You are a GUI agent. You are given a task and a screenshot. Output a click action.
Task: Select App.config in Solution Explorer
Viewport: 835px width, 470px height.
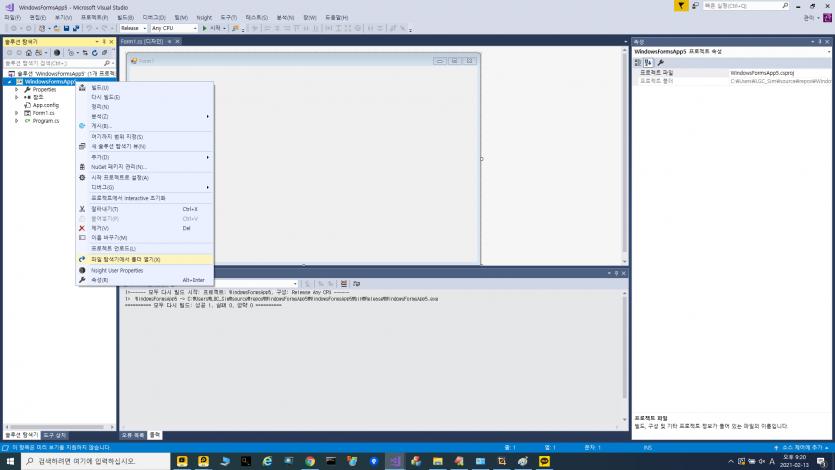pyautogui.click(x=45, y=105)
